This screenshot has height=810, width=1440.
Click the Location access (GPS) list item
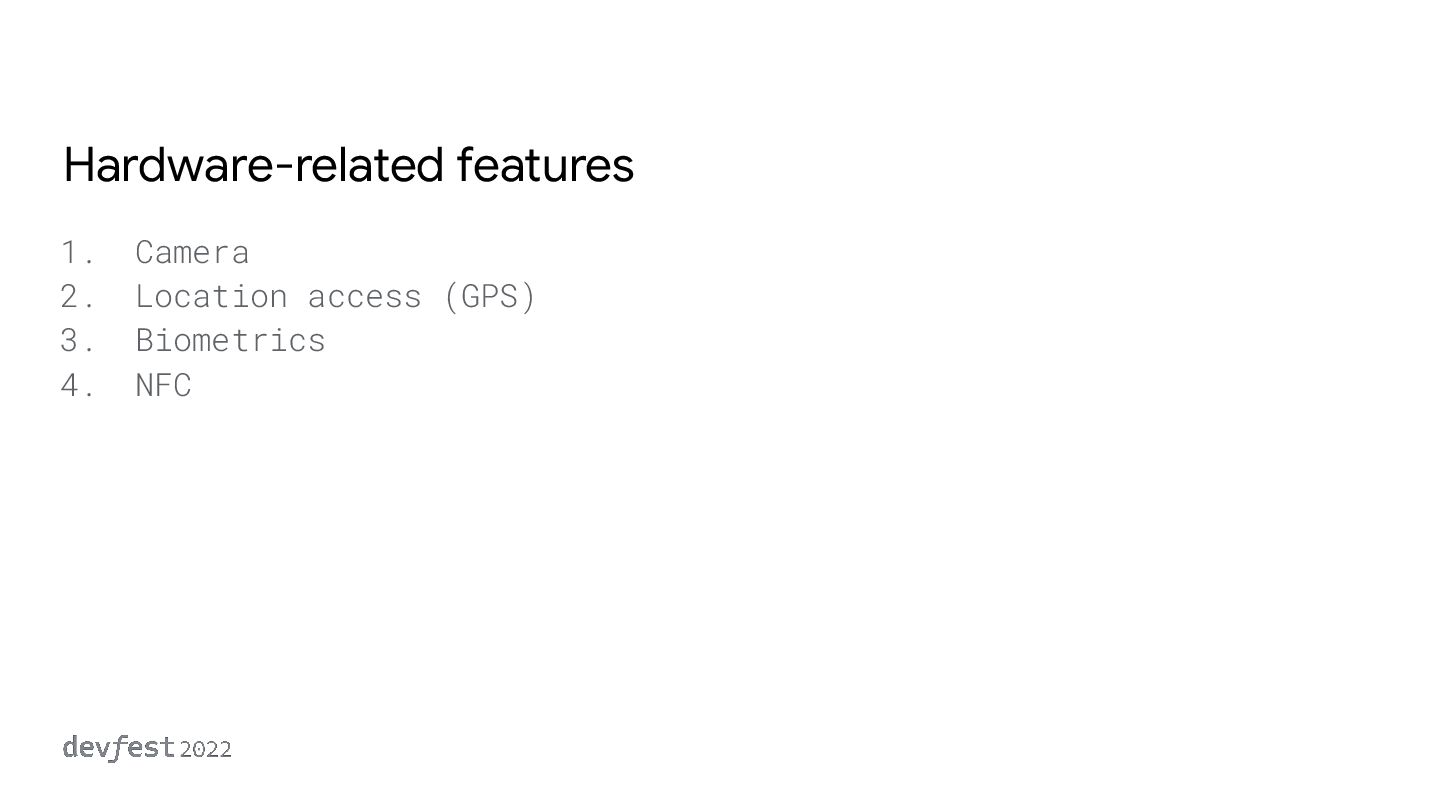tap(336, 296)
